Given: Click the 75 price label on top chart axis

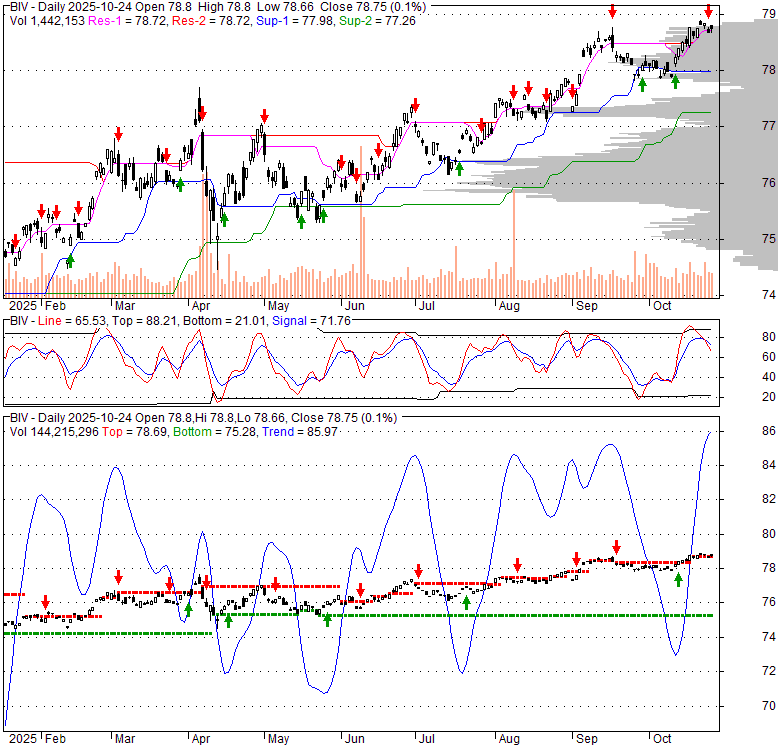Looking at the screenshot, I should (x=769, y=239).
